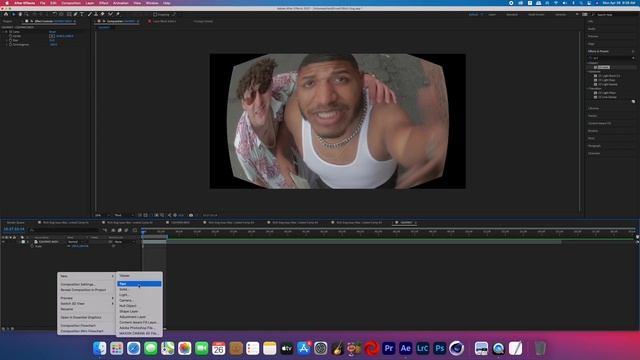Select the Brush tool

90,14
